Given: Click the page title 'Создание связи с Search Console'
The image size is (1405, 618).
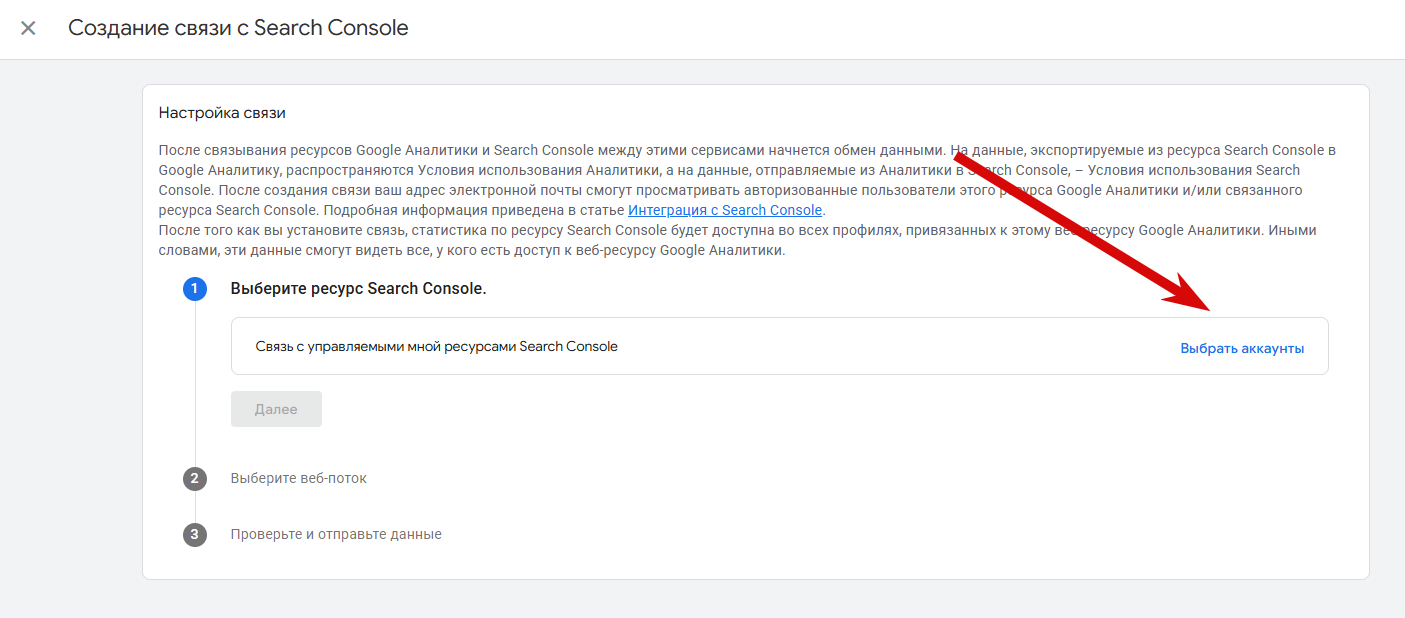Looking at the screenshot, I should [238, 28].
